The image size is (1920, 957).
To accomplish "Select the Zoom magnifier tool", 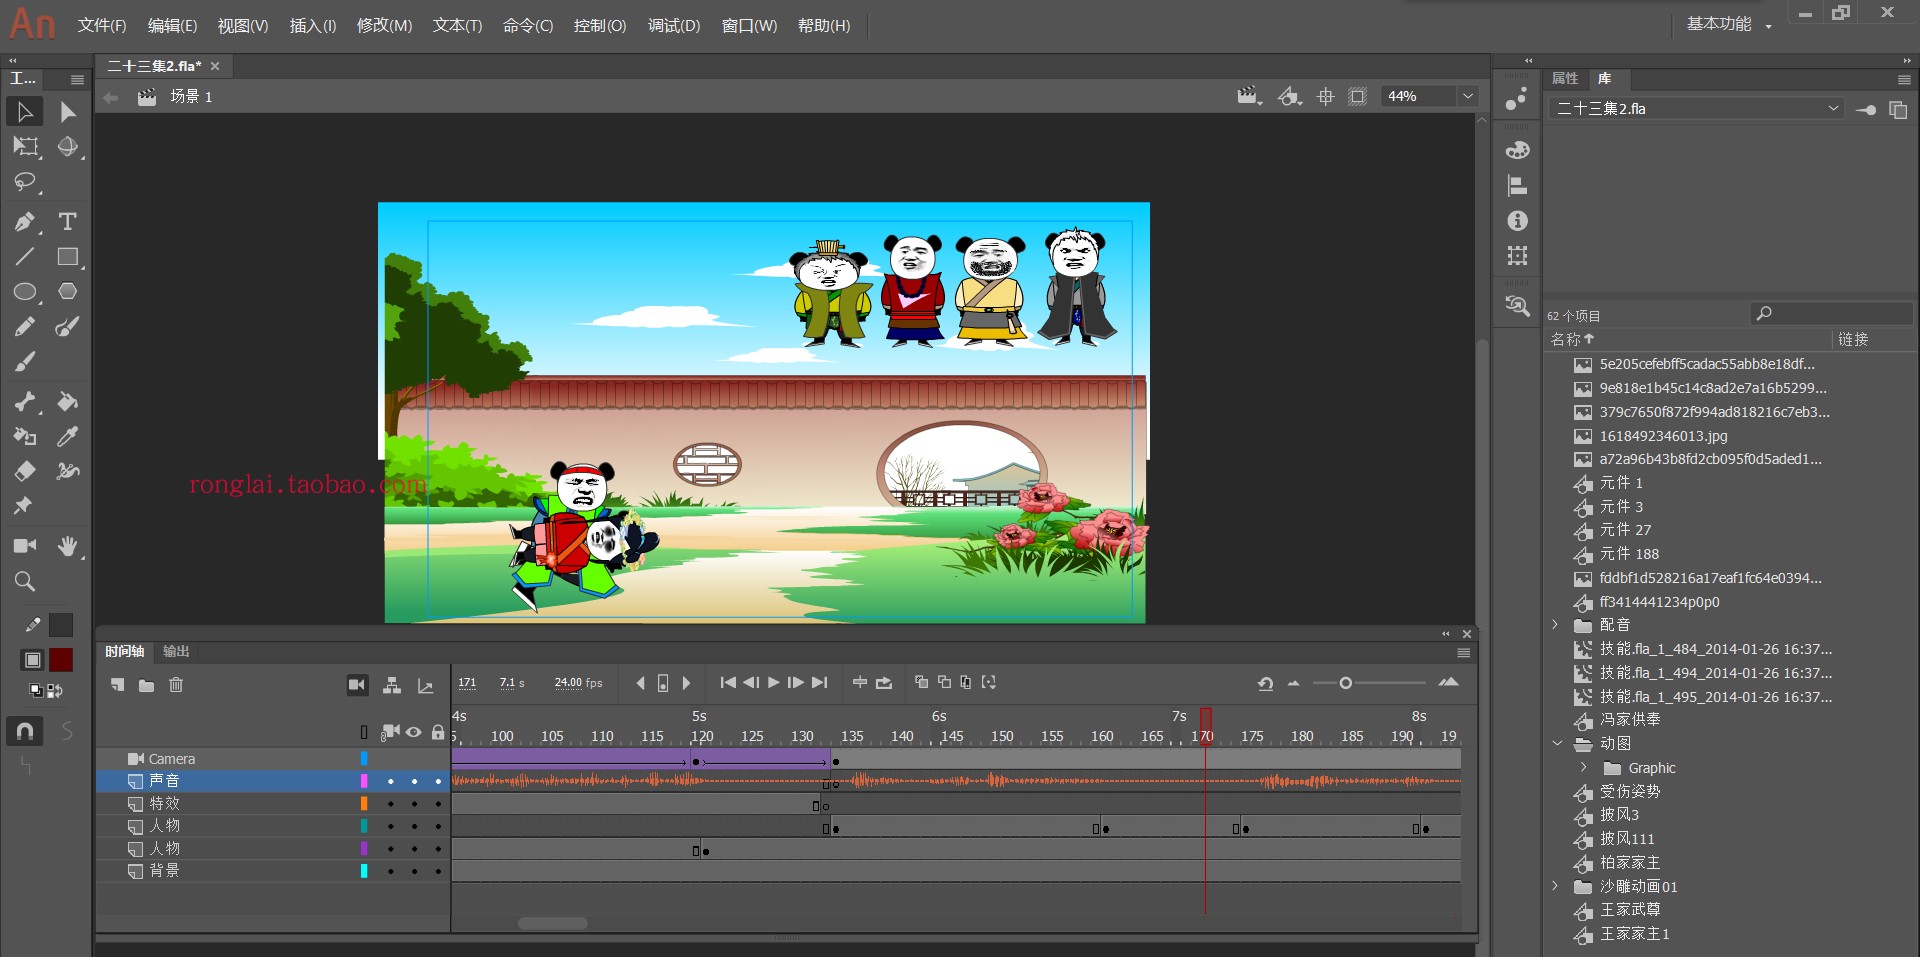I will [25, 581].
